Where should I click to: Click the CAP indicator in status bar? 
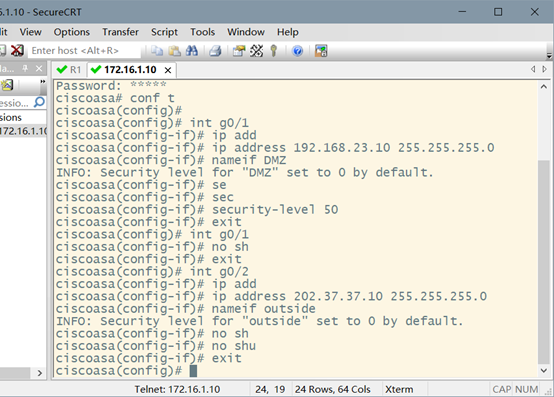502,389
